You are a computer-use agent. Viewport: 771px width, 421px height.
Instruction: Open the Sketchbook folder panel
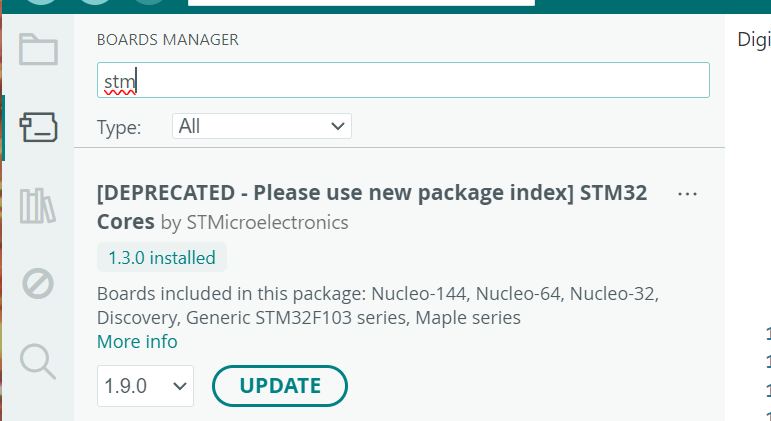[38, 49]
